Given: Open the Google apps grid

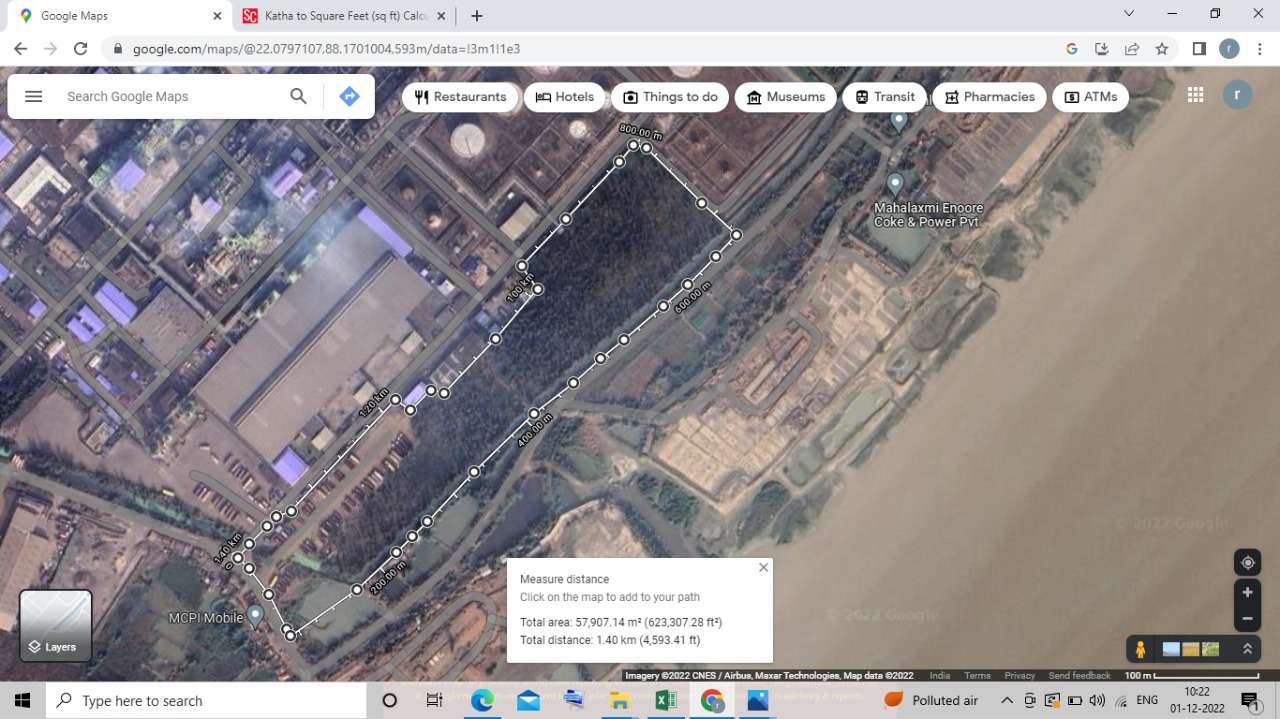Looking at the screenshot, I should coord(1195,95).
